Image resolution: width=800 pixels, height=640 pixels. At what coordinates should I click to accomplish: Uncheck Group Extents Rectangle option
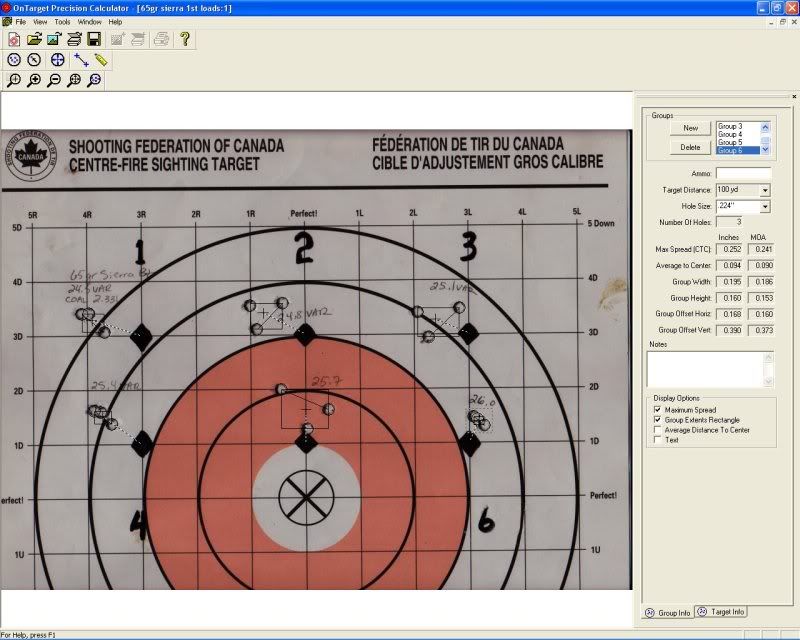pyautogui.click(x=658, y=420)
